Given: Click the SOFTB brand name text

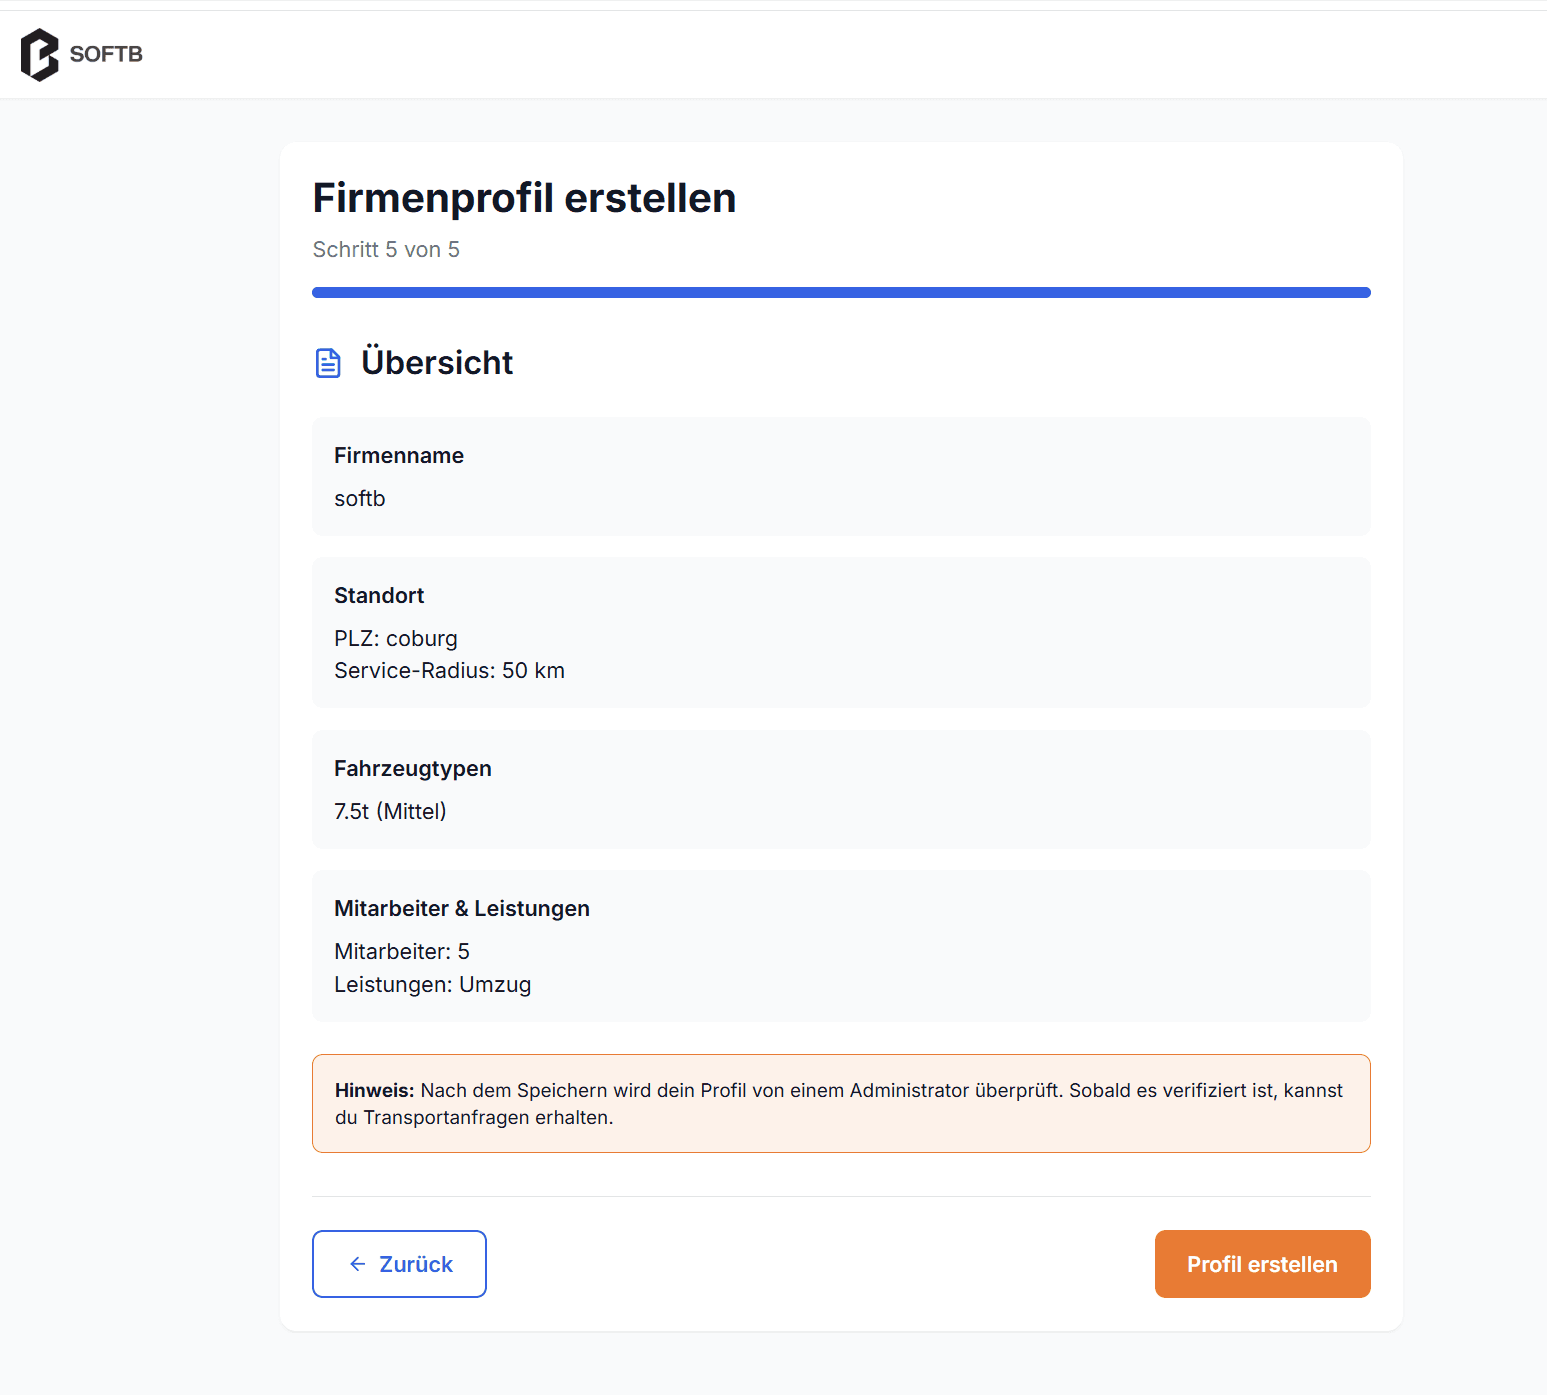Looking at the screenshot, I should tap(106, 54).
